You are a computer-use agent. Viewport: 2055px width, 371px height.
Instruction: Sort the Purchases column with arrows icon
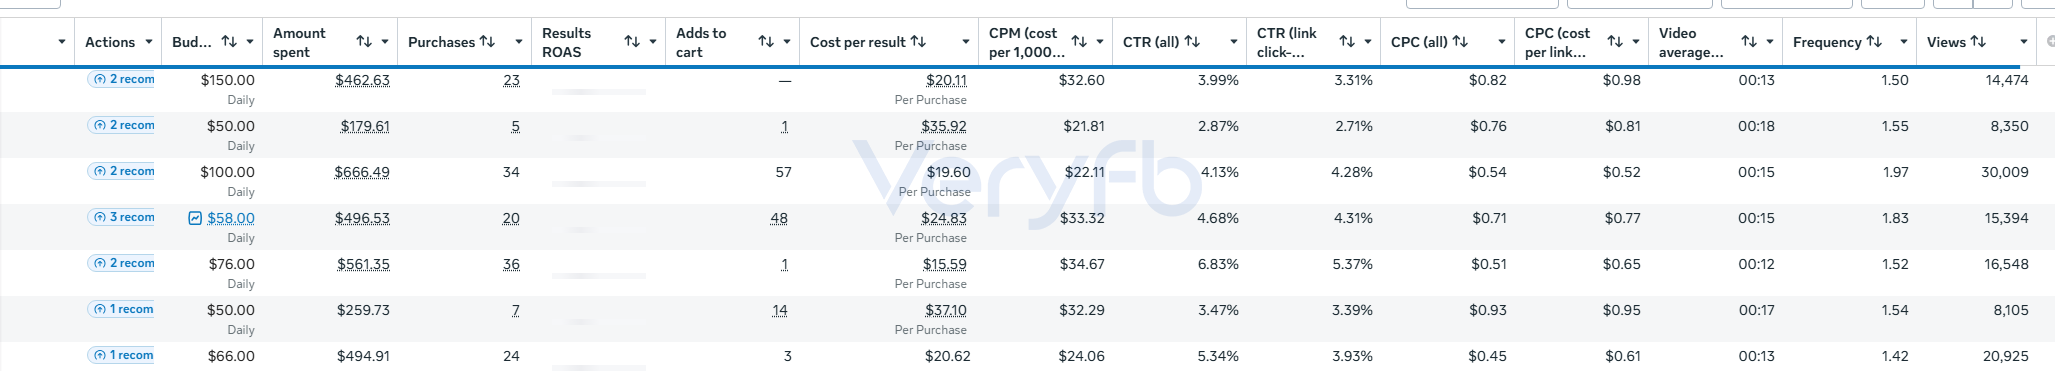click(487, 42)
